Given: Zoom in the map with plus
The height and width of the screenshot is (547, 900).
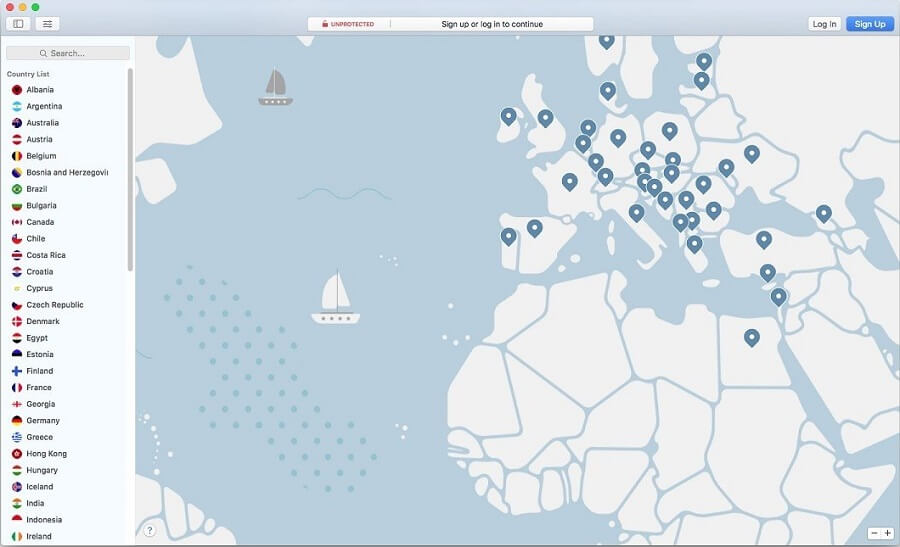Looking at the screenshot, I should pos(887,533).
